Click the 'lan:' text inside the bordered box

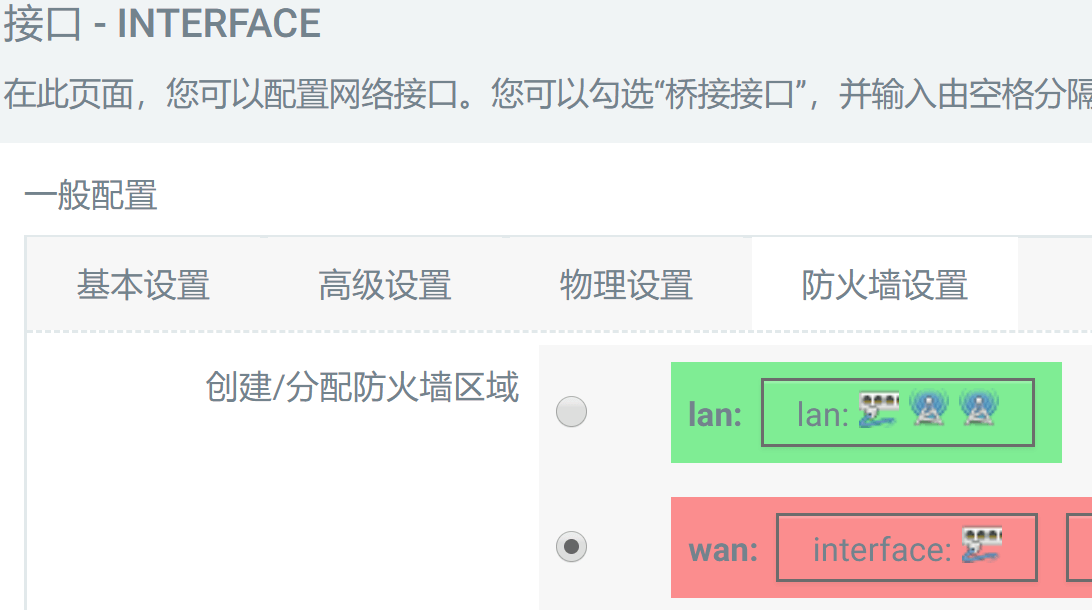tap(822, 413)
